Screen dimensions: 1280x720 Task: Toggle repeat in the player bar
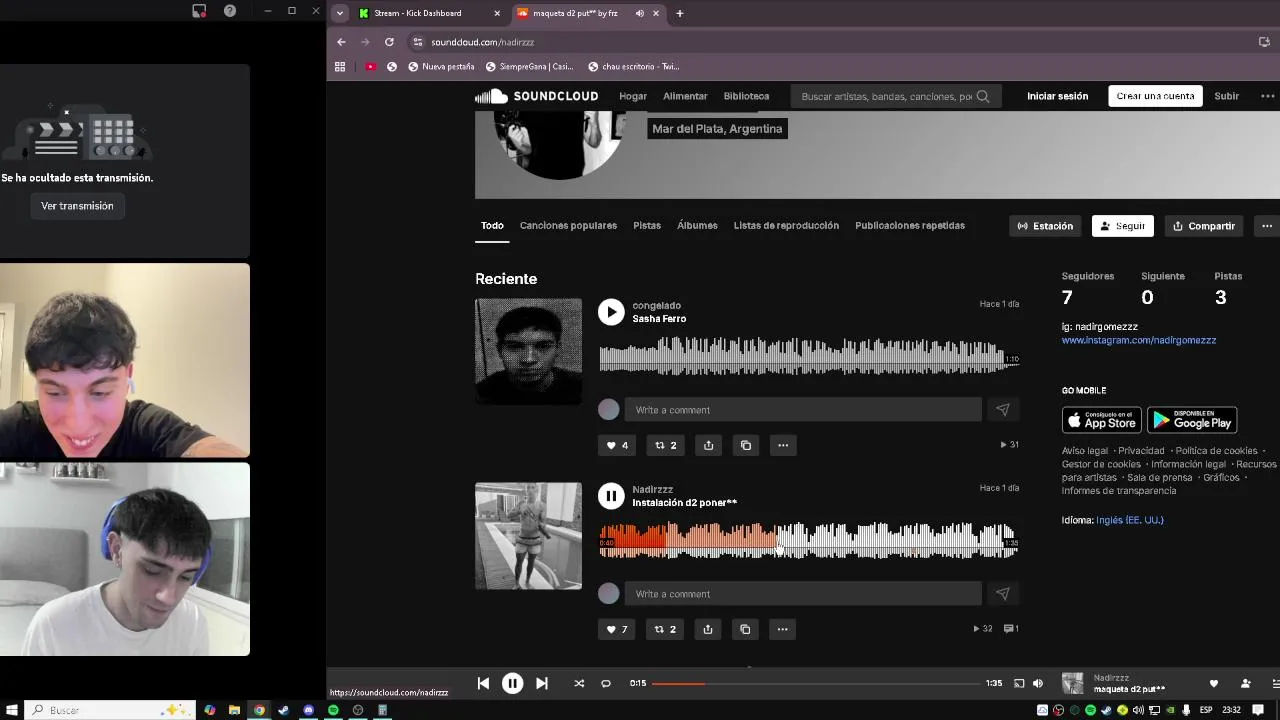click(606, 684)
